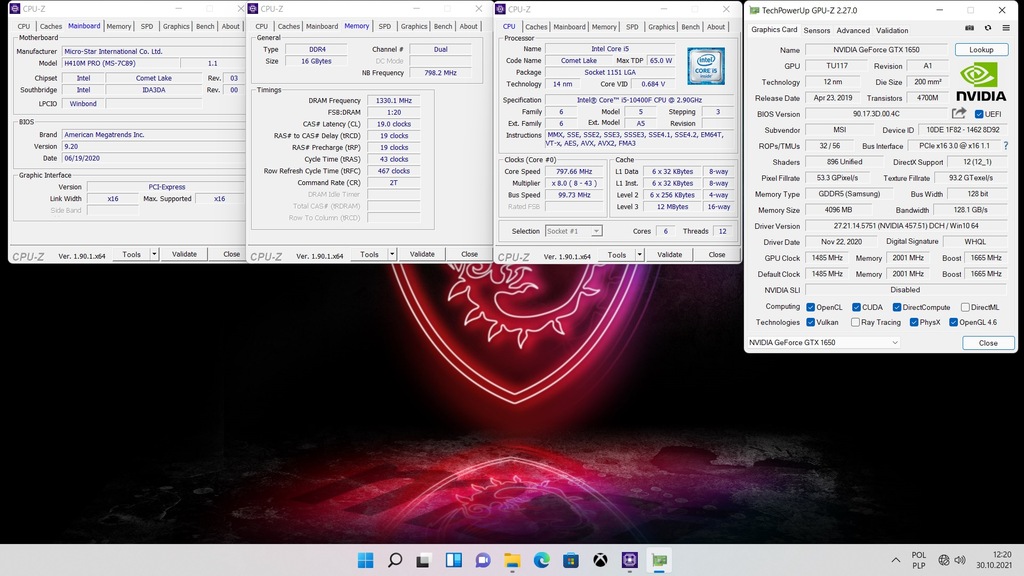Viewport: 1024px width, 576px height.
Task: Toggle PhysX checkbox
Action: (914, 322)
